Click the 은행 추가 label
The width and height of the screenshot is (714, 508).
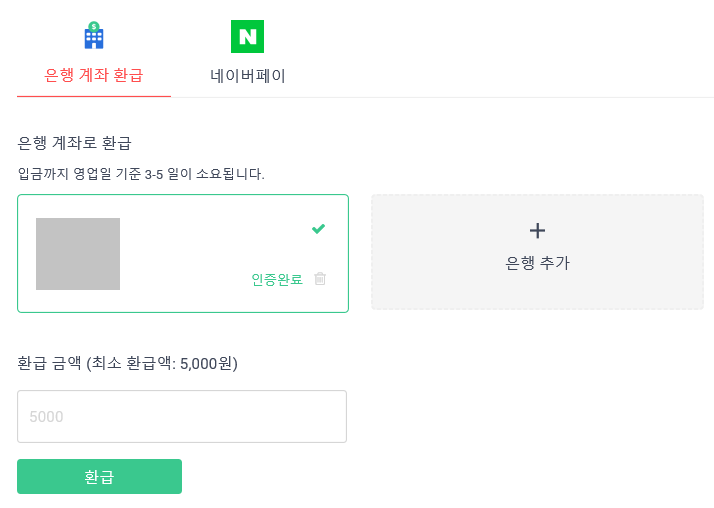[x=537, y=263]
